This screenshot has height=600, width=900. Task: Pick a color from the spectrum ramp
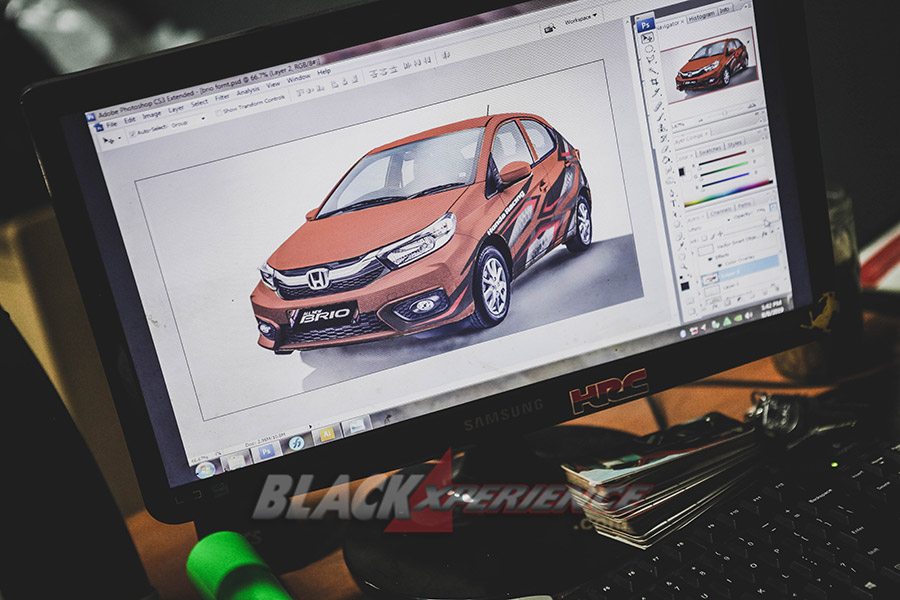click(728, 193)
